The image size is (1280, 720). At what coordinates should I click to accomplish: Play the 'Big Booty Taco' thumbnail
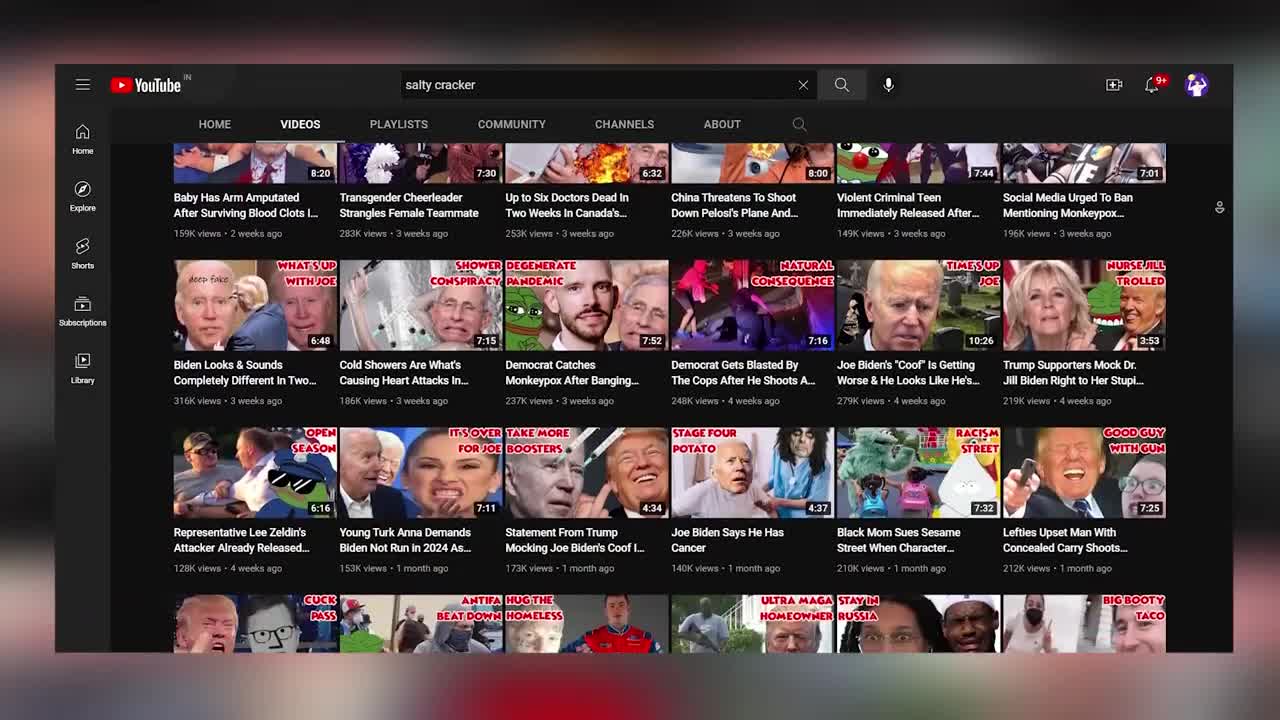click(1085, 624)
